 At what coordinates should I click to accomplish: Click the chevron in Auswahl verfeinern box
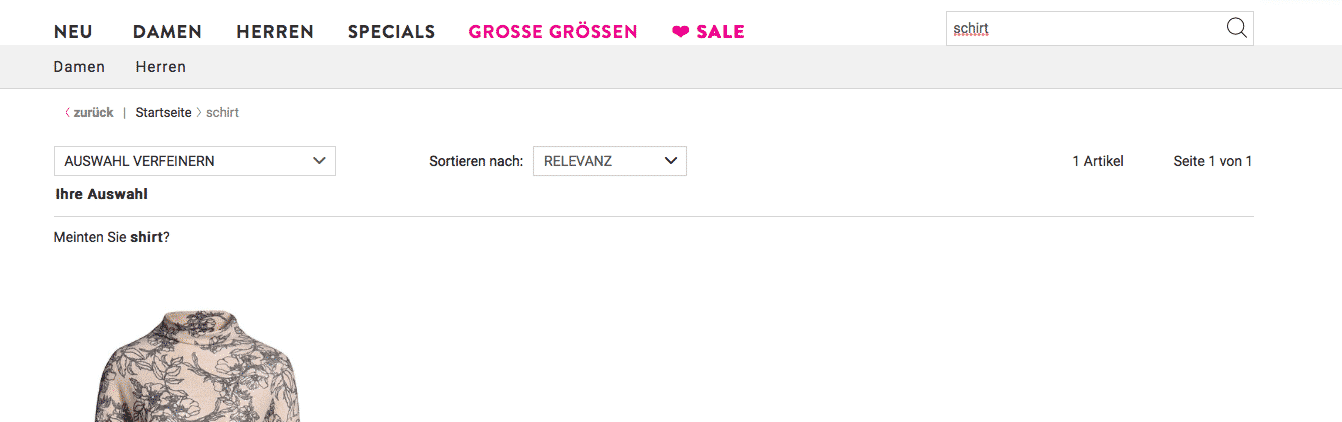[x=319, y=160]
